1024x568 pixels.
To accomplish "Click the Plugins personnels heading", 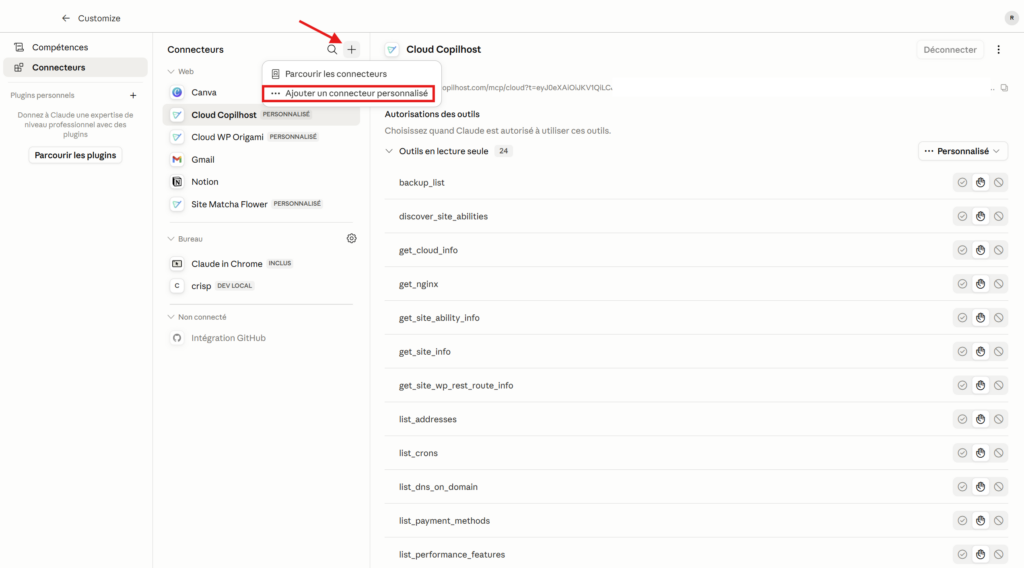I will pyautogui.click(x=42, y=95).
